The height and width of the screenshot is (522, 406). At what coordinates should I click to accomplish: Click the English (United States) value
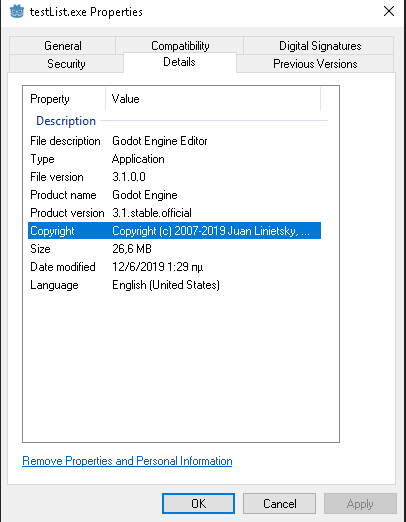pos(166,285)
